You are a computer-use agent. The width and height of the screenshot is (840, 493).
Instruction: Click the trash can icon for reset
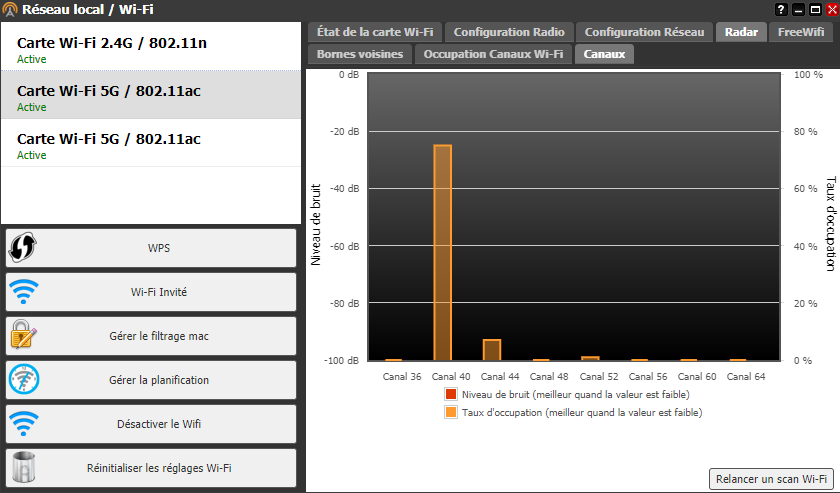(x=24, y=467)
